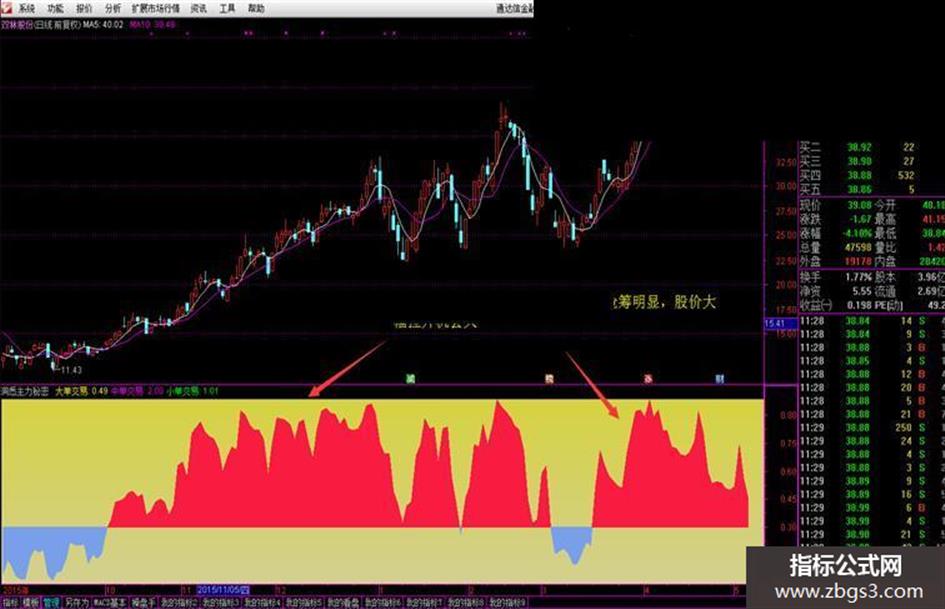Click the 换手 value 1.77%

[x=858, y=277]
